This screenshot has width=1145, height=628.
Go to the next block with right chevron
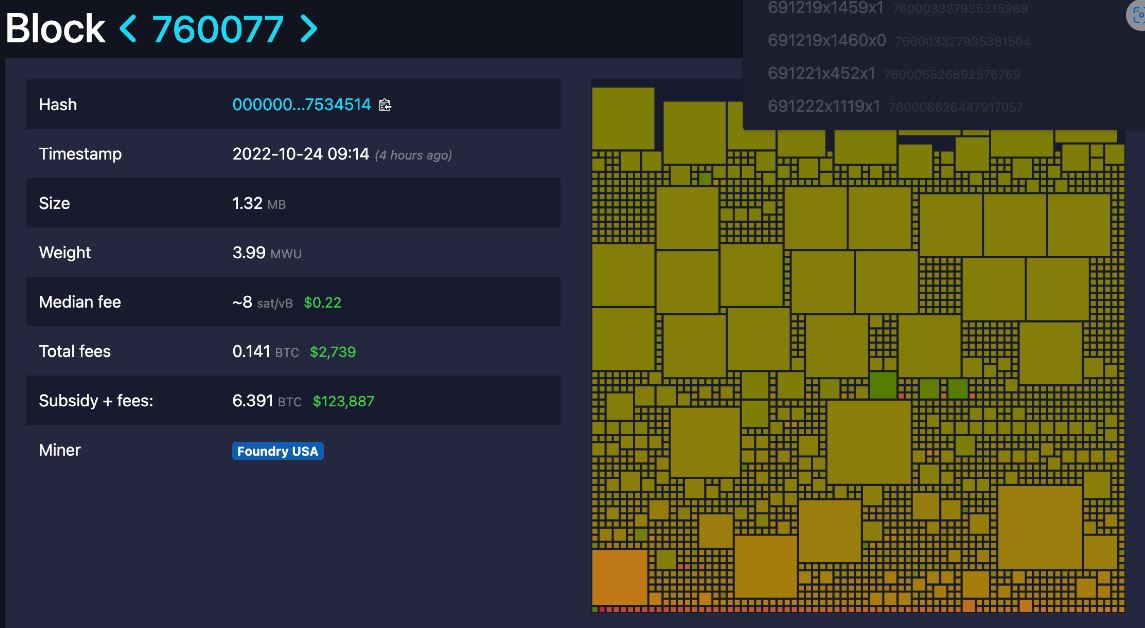[x=309, y=29]
